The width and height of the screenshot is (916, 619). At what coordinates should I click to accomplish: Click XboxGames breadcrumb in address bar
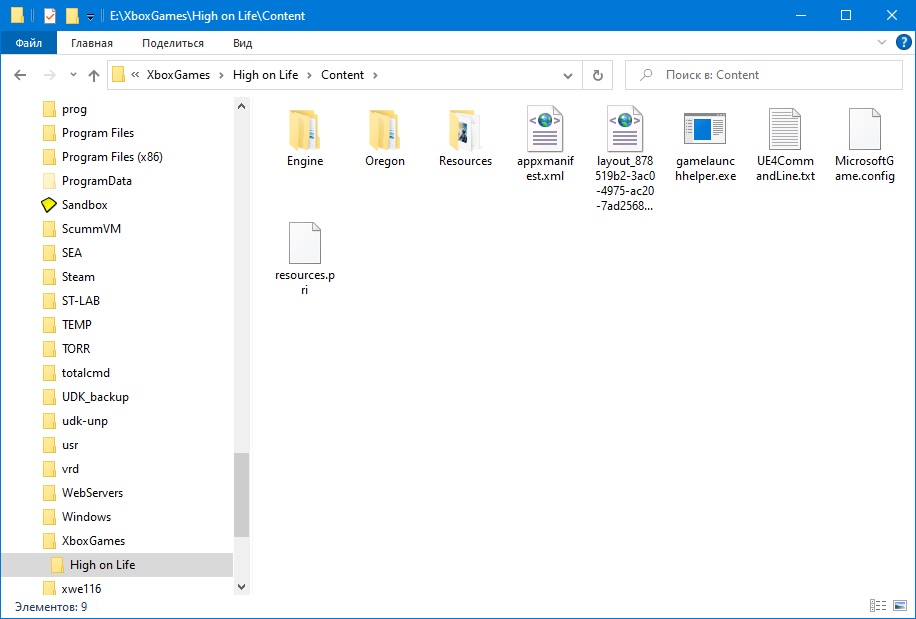click(178, 75)
